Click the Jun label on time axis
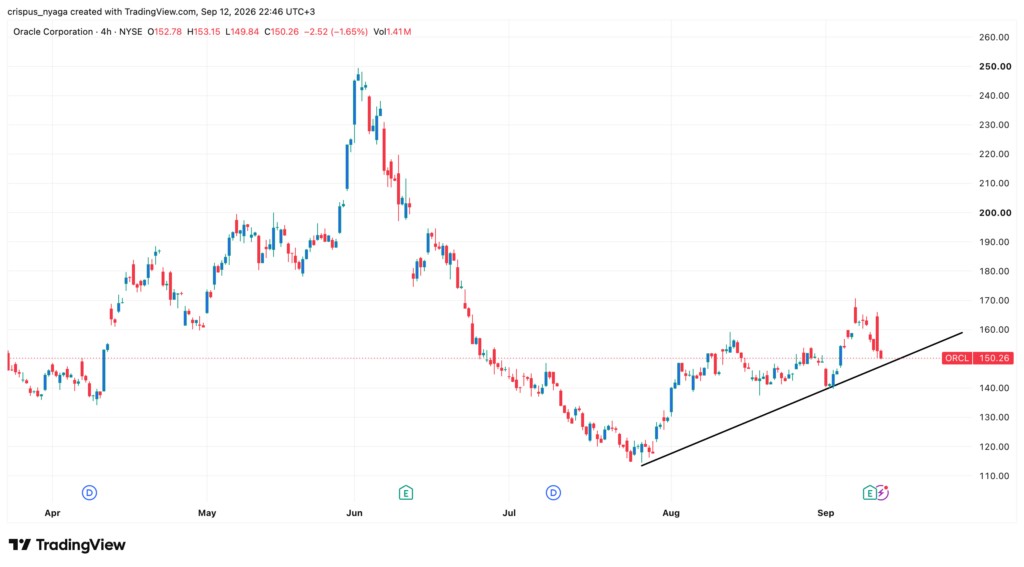The height and width of the screenshot is (567, 1024). [x=355, y=513]
